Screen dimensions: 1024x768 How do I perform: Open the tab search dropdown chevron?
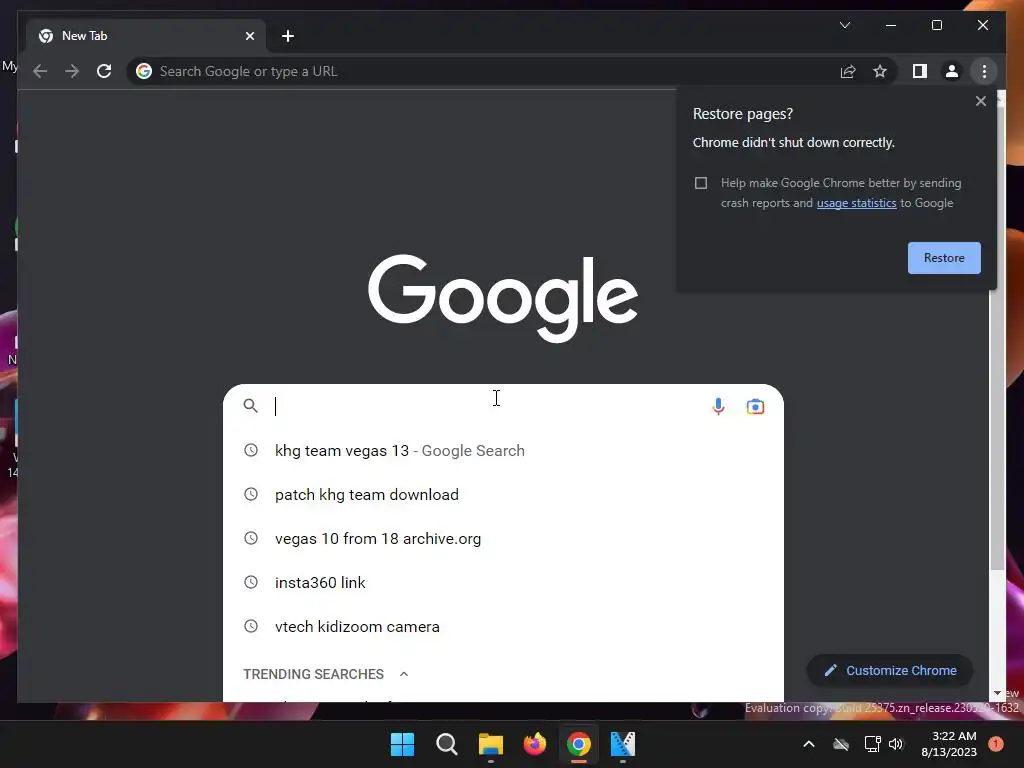pyautogui.click(x=844, y=25)
